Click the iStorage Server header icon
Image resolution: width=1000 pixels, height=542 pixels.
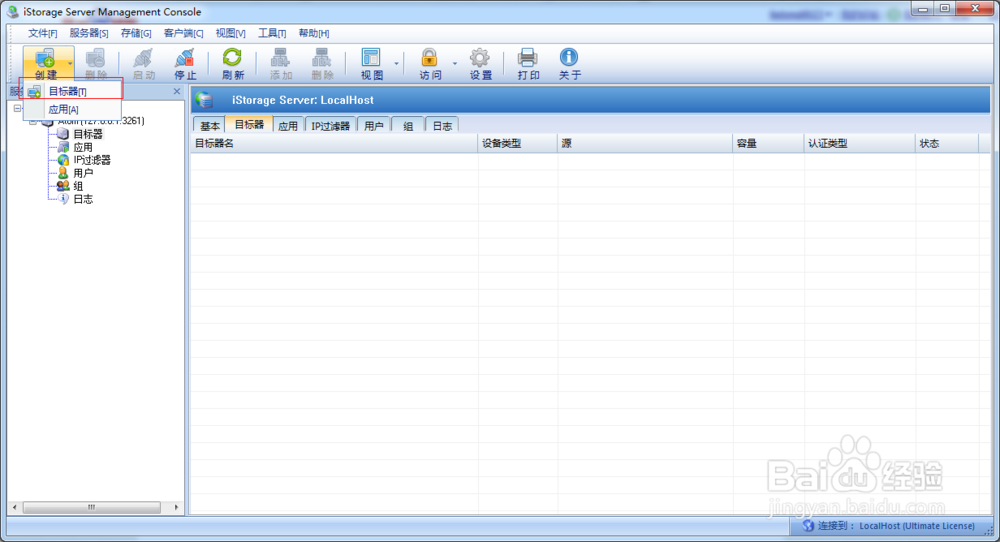(x=204, y=100)
